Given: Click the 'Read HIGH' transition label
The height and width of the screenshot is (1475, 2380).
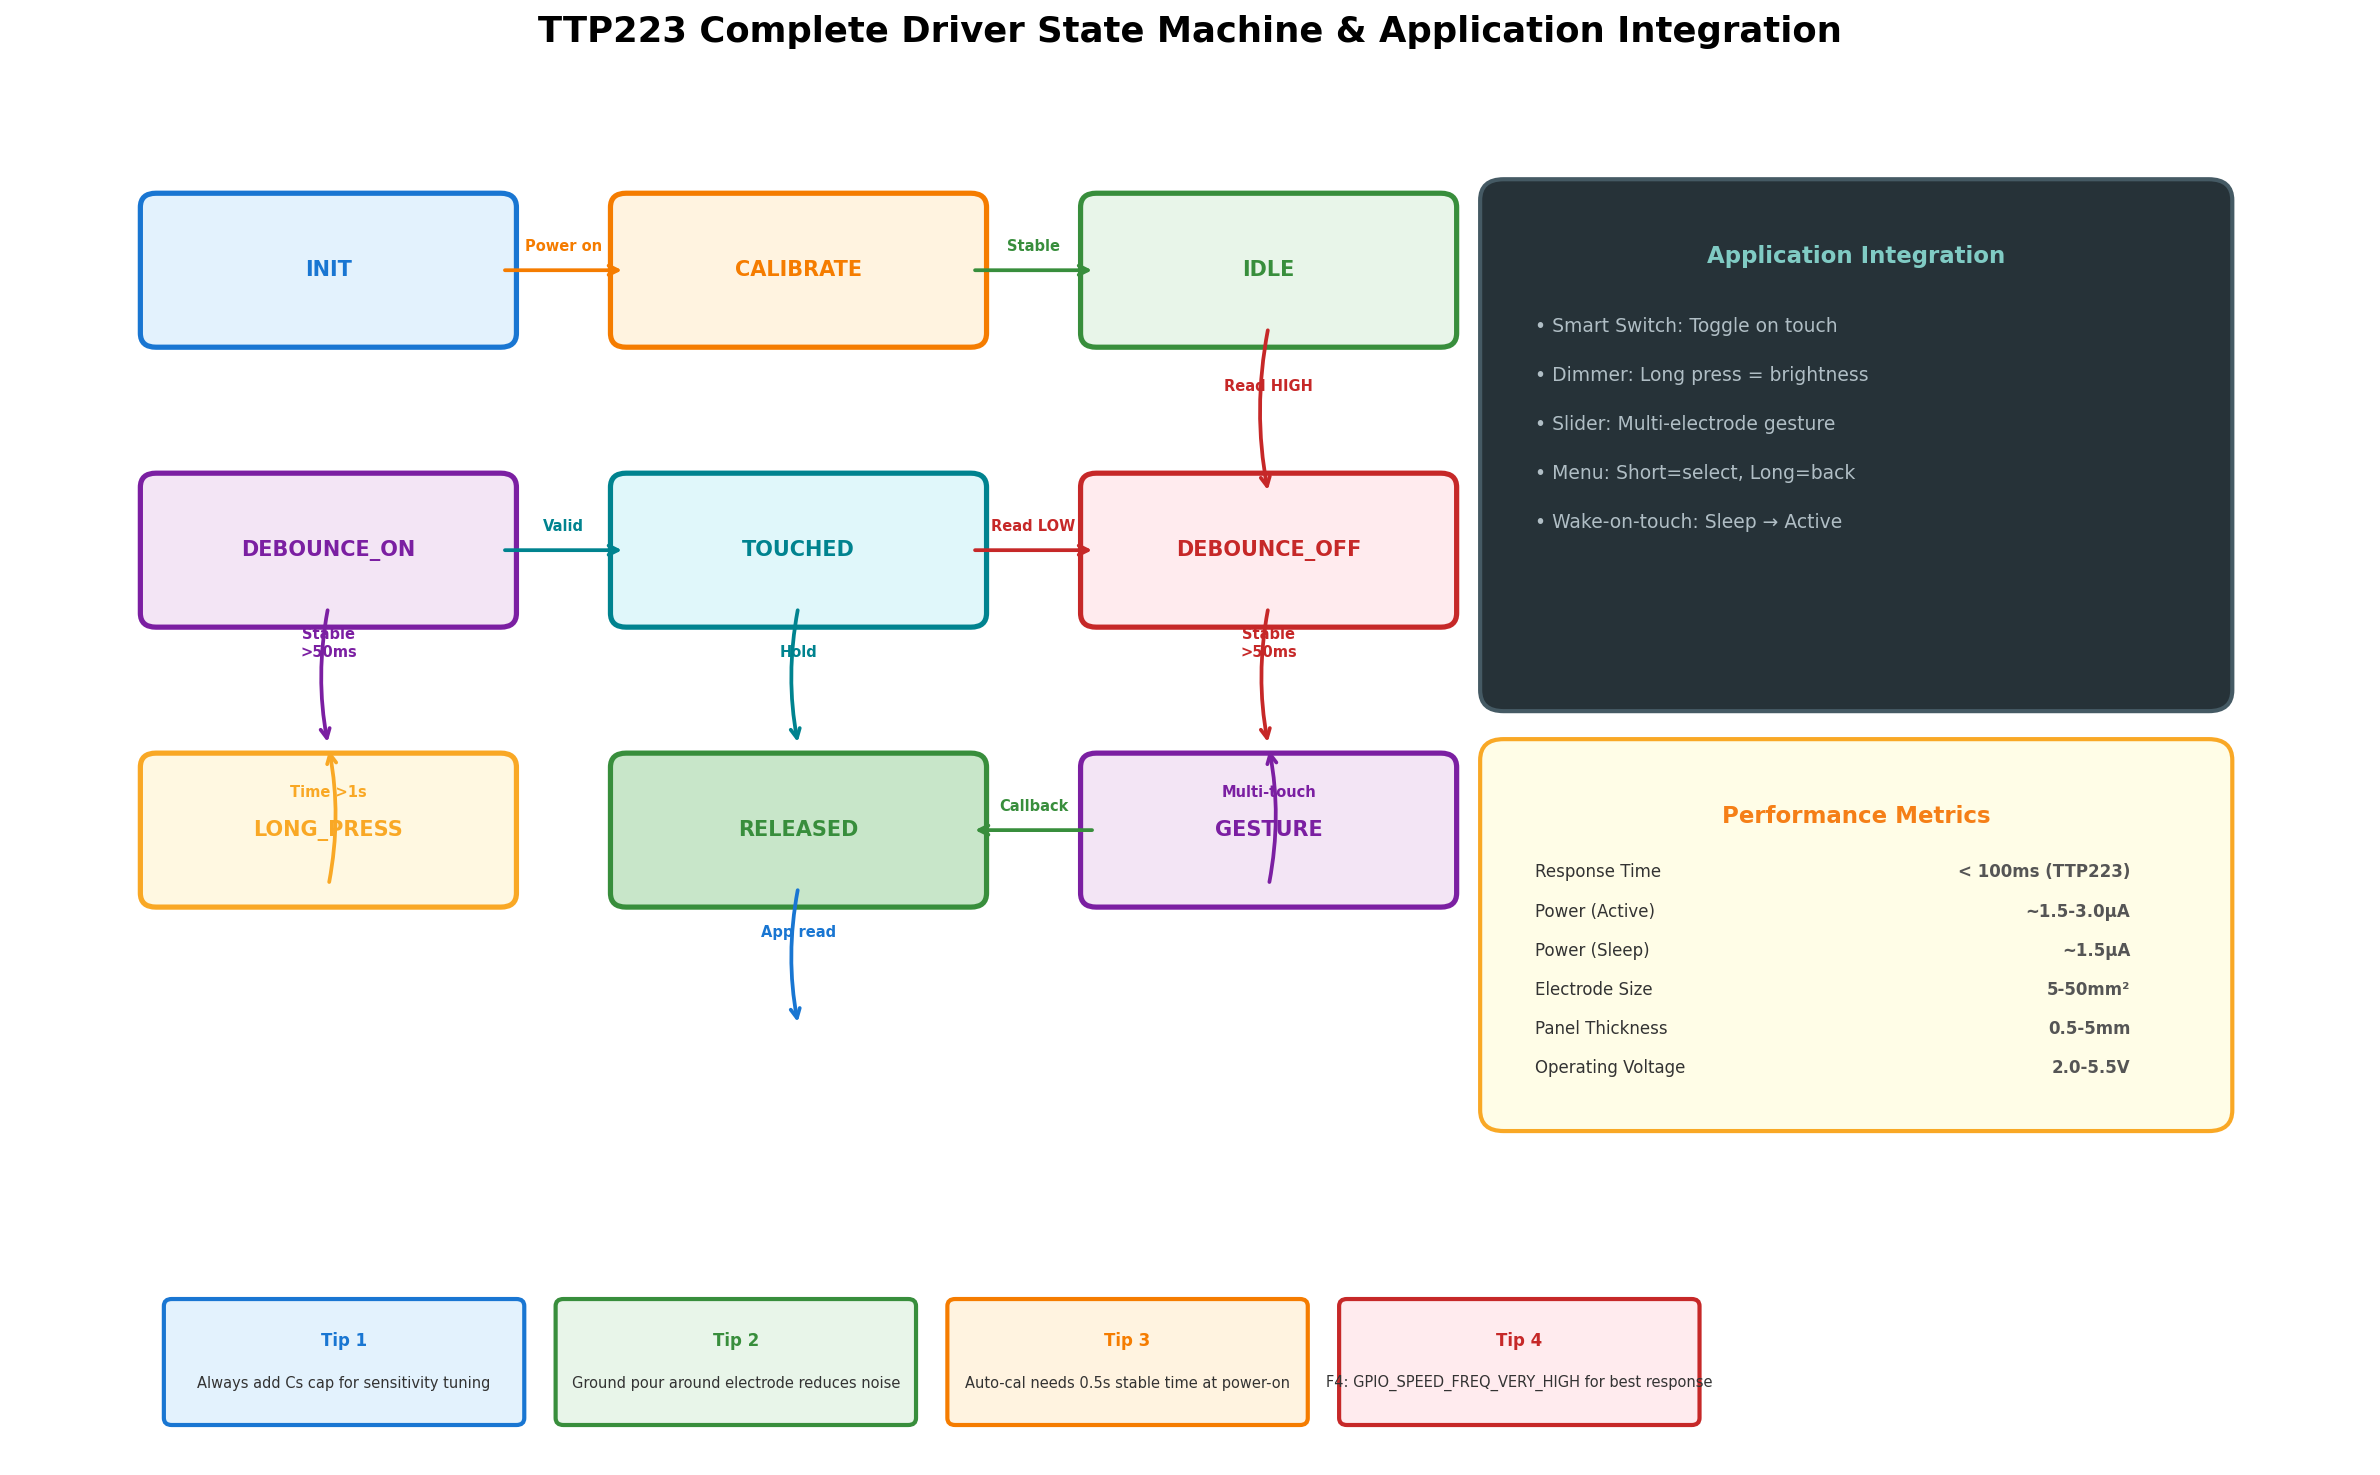Looking at the screenshot, I should 1268,386.
